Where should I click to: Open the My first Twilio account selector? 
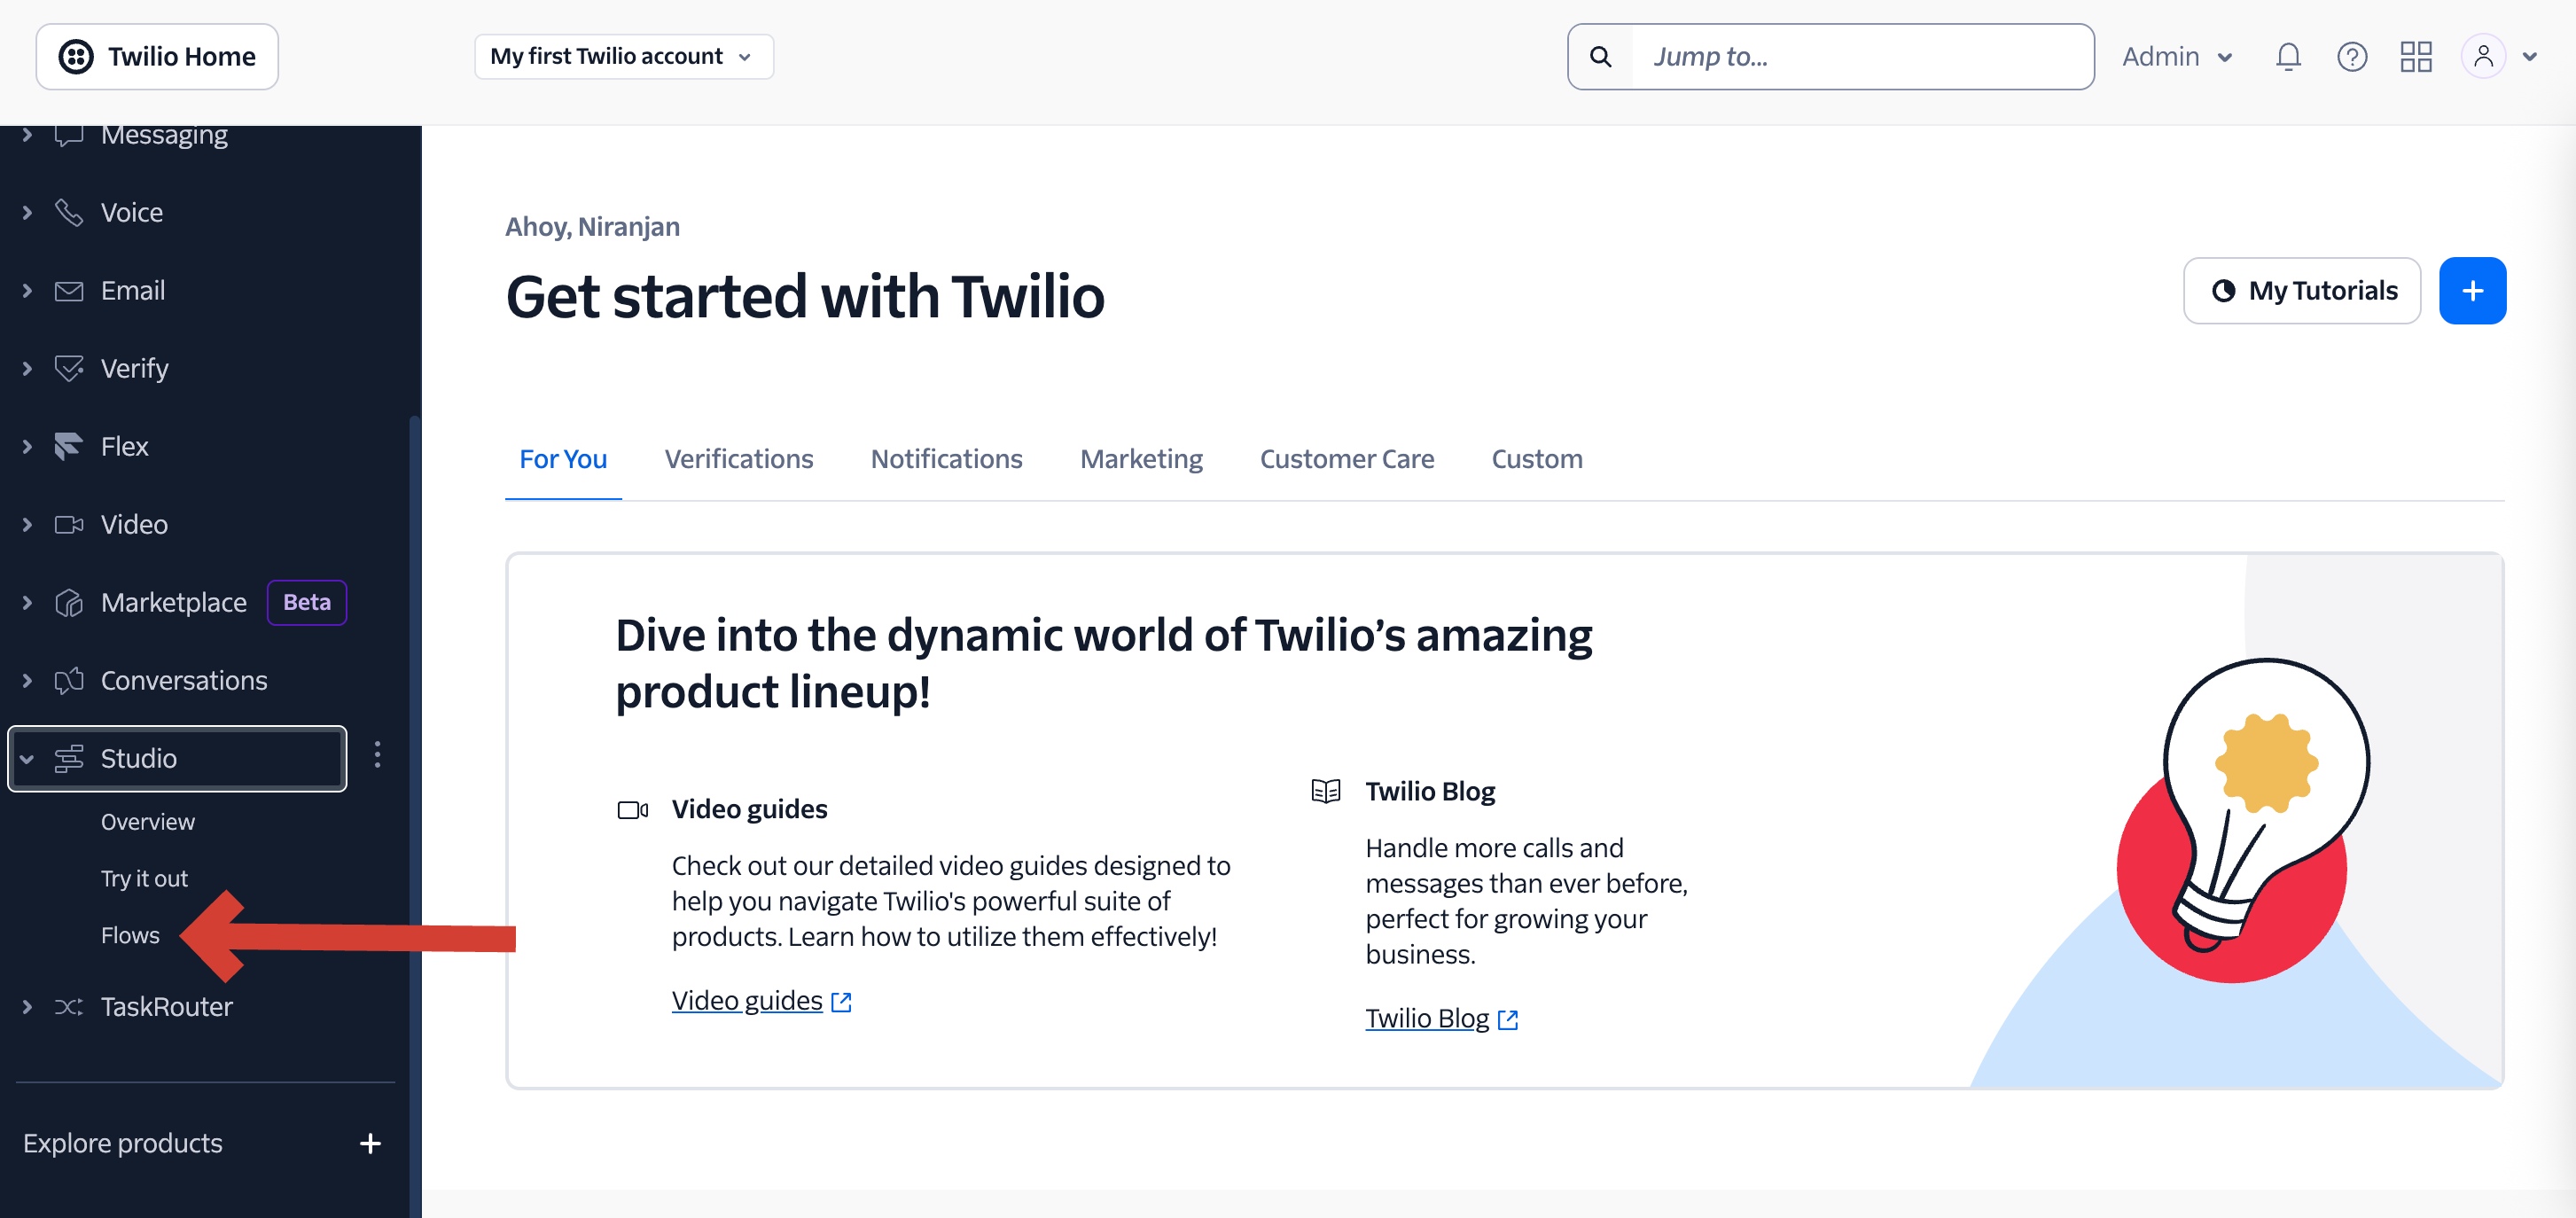pos(624,56)
